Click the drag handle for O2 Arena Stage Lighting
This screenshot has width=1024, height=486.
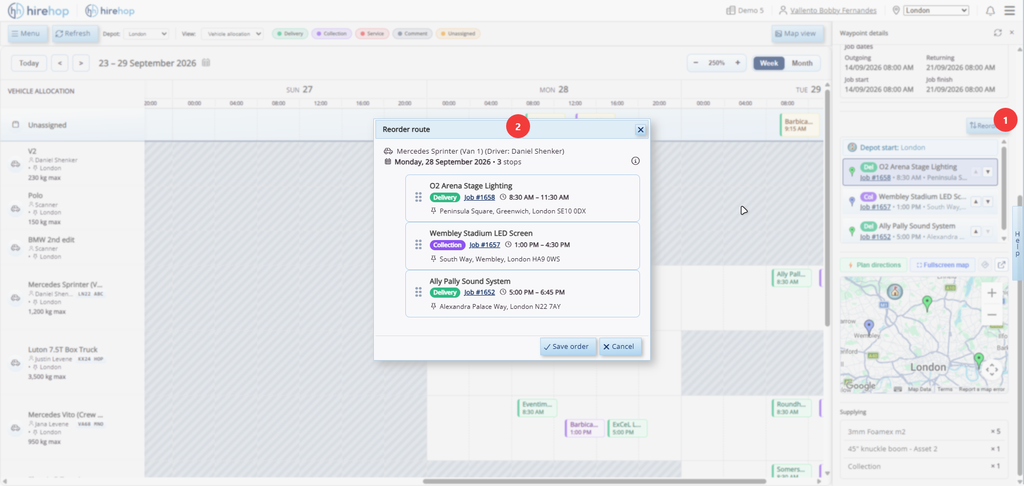click(418, 197)
